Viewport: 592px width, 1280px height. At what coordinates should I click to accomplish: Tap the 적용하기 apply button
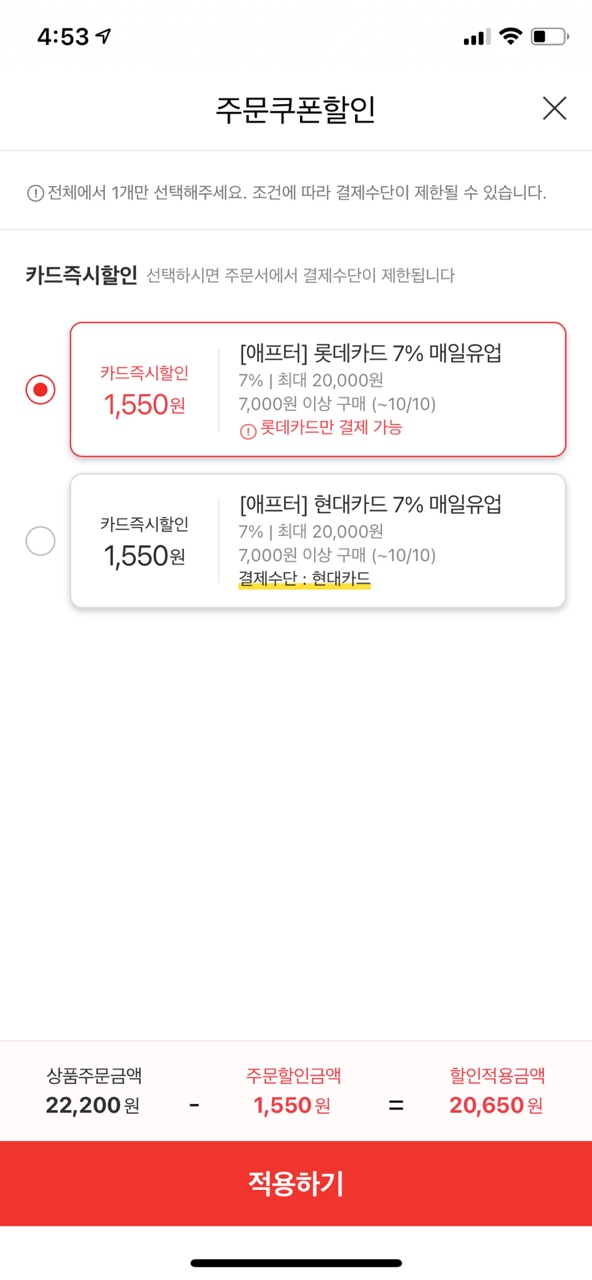click(296, 1184)
